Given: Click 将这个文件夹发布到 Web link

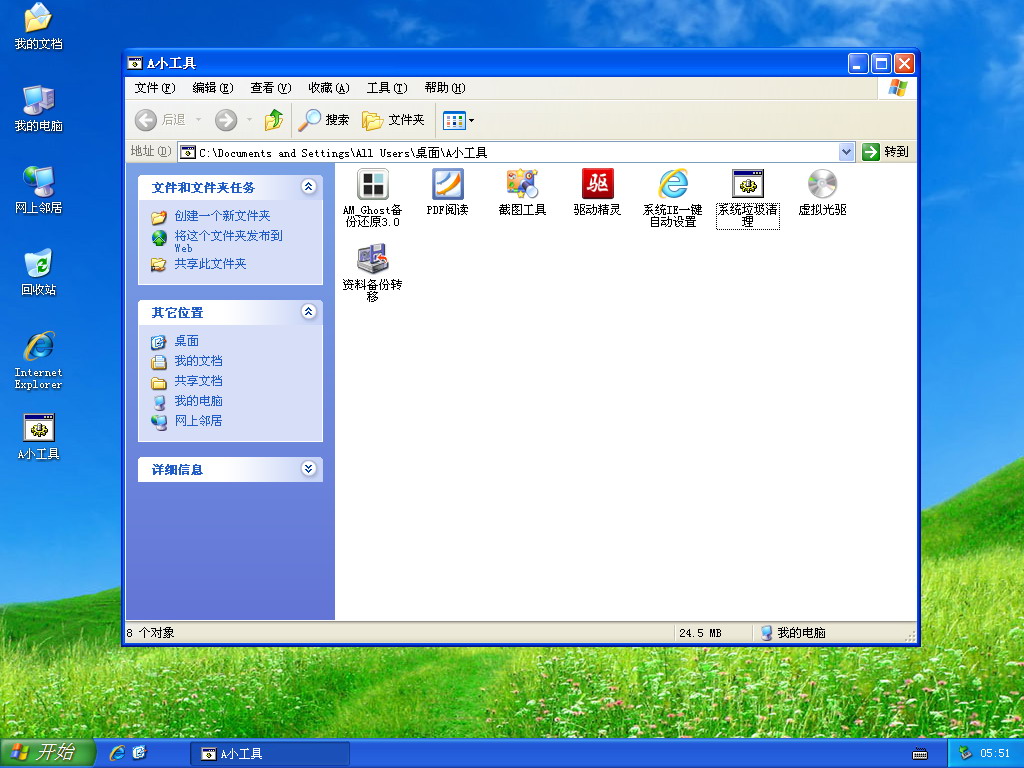Looking at the screenshot, I should click(x=228, y=241).
